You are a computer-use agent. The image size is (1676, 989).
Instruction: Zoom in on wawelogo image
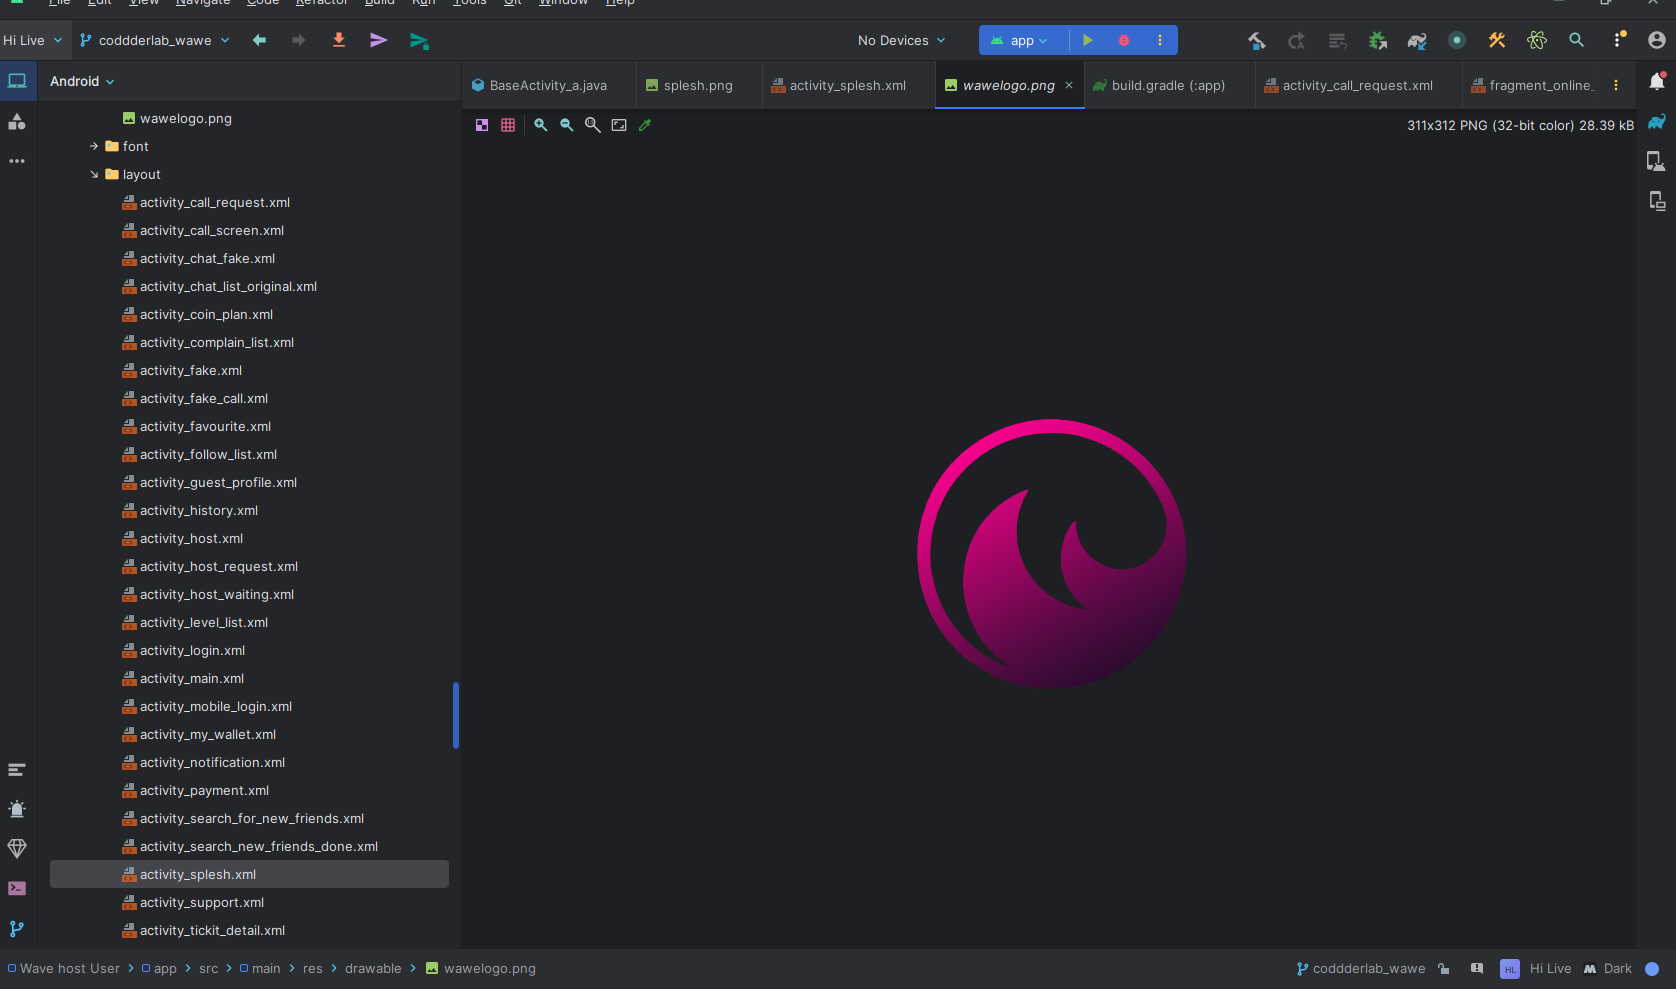[x=541, y=125]
